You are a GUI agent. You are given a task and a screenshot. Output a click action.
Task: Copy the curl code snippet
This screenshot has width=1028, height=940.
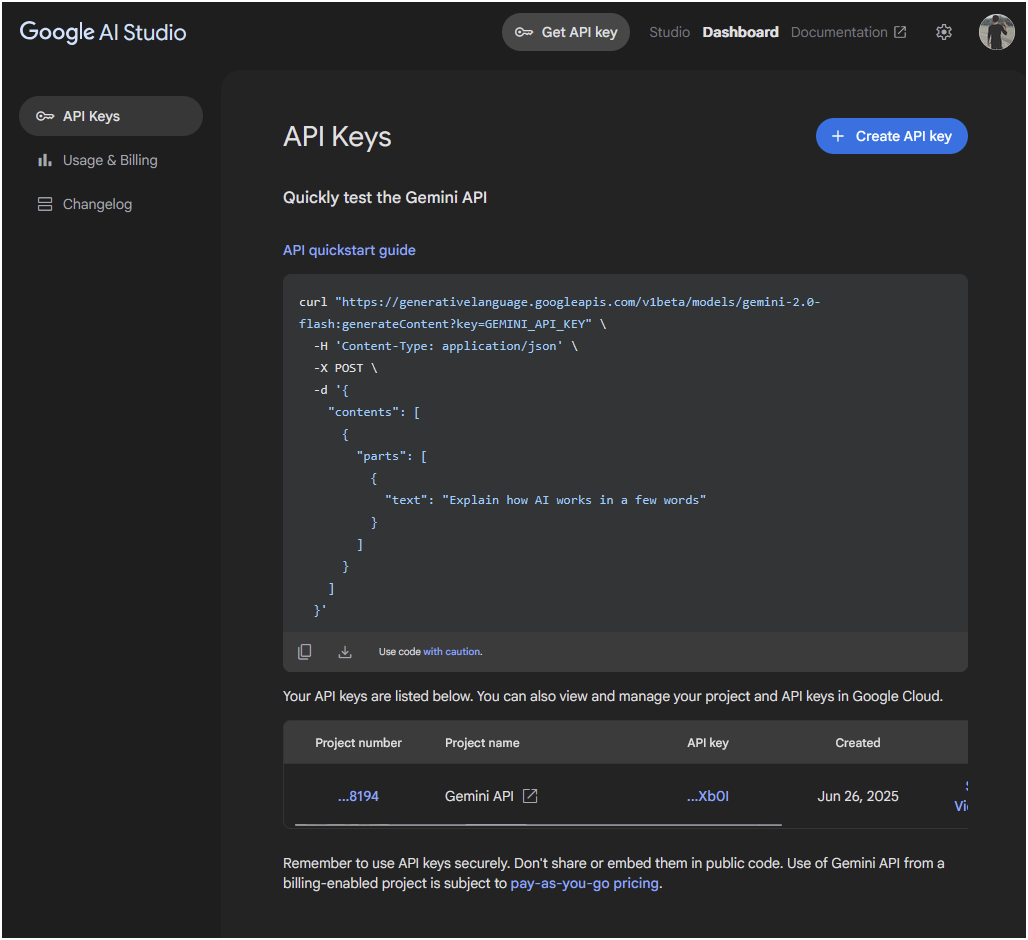click(x=305, y=652)
